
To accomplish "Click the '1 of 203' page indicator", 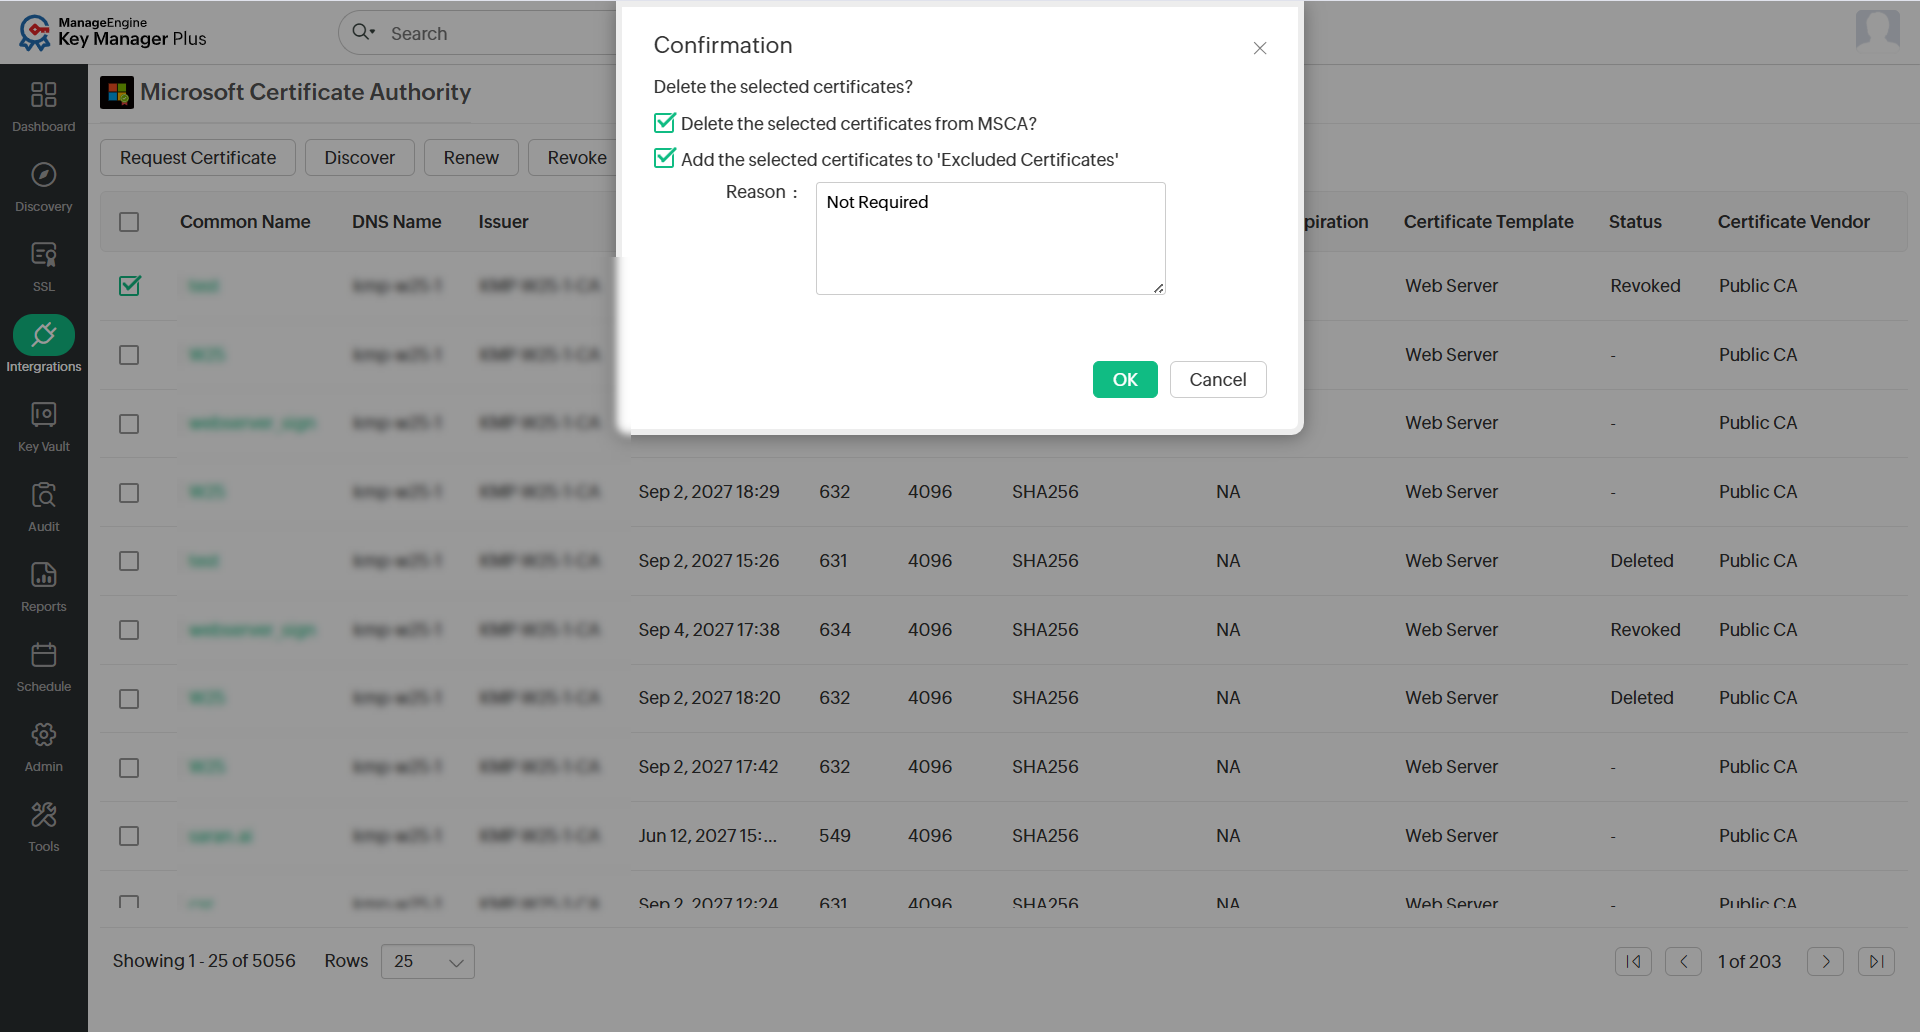I will [1750, 962].
